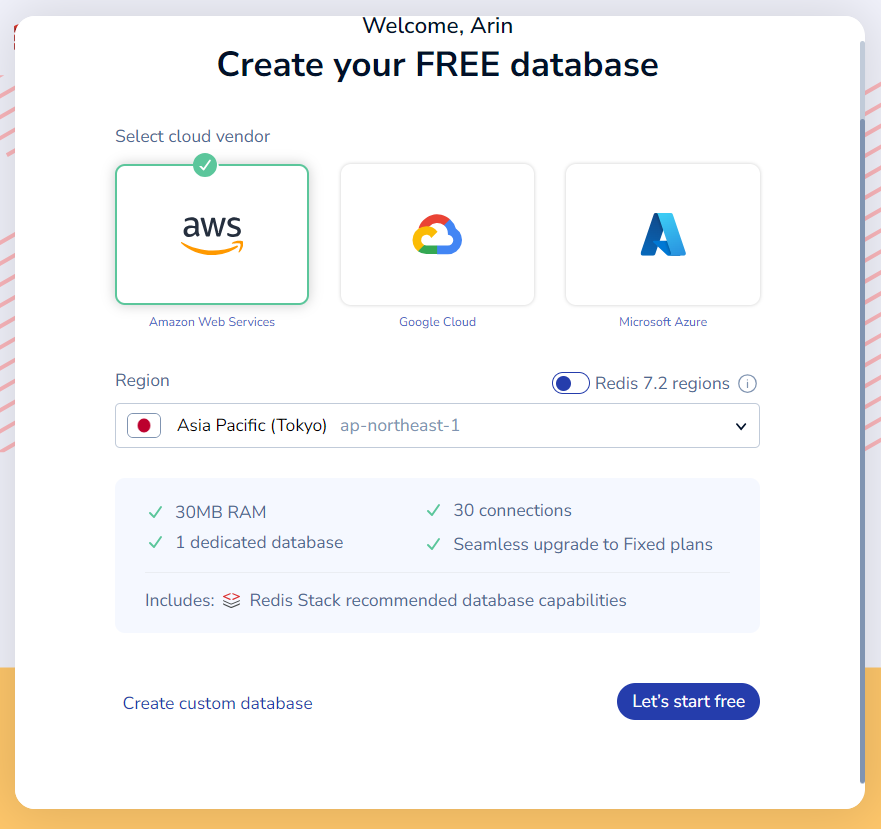Screen dimensions: 881x829
Task: Click the Redis Stack icon beside Includes
Action: tap(231, 600)
